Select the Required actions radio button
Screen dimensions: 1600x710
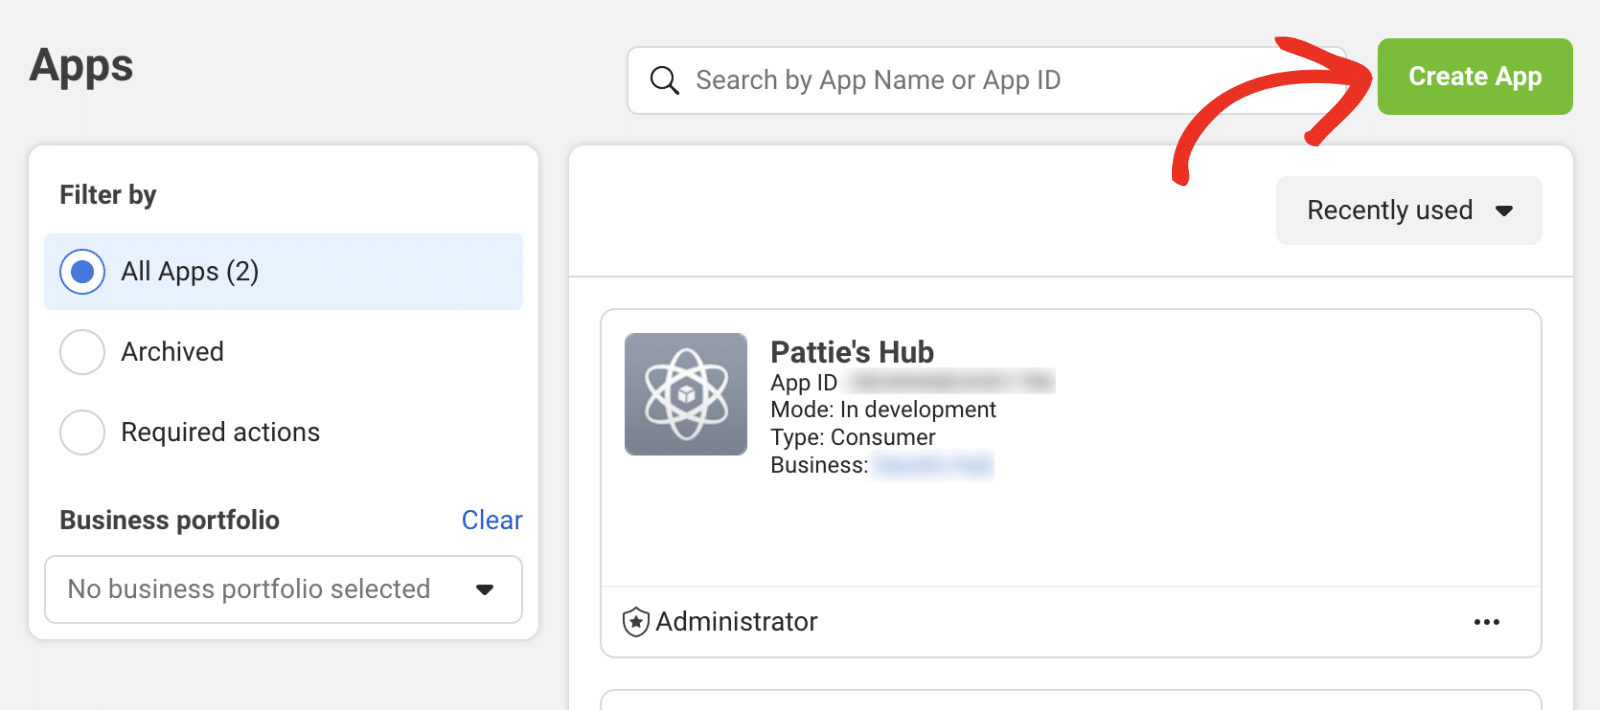click(x=82, y=432)
